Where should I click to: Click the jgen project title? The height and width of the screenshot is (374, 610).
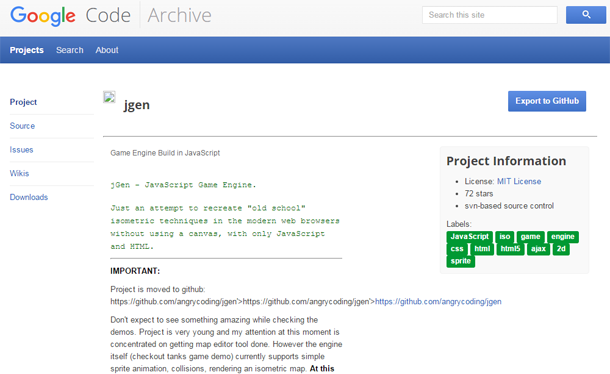[137, 105]
